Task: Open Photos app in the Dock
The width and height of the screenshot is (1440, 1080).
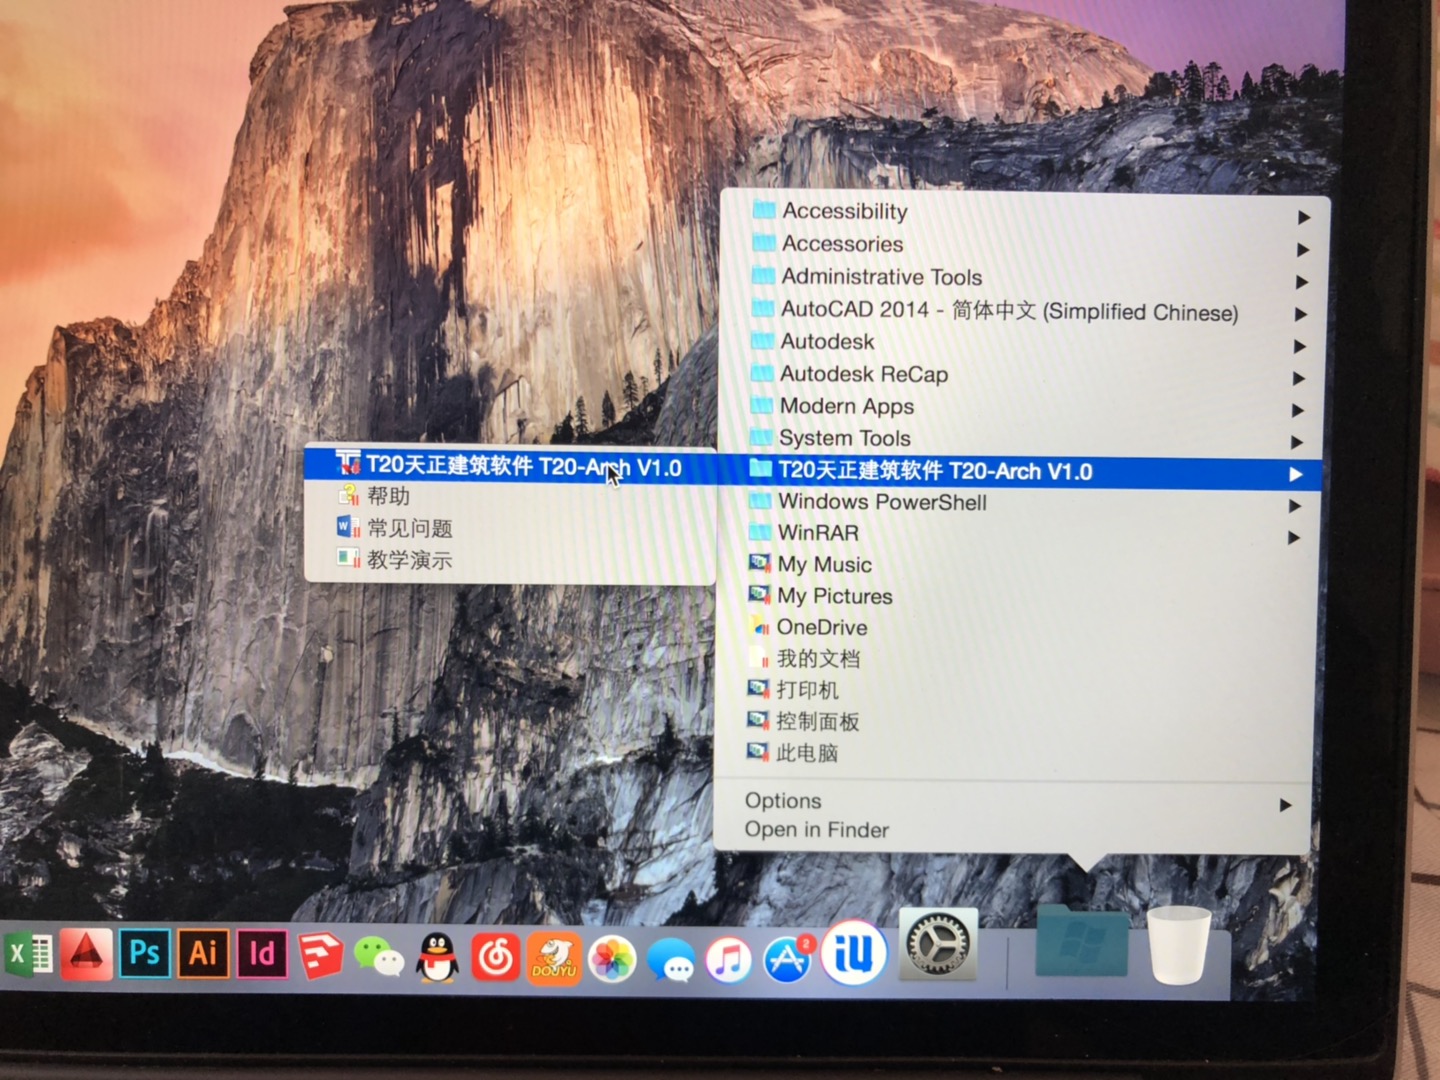Action: (612, 961)
